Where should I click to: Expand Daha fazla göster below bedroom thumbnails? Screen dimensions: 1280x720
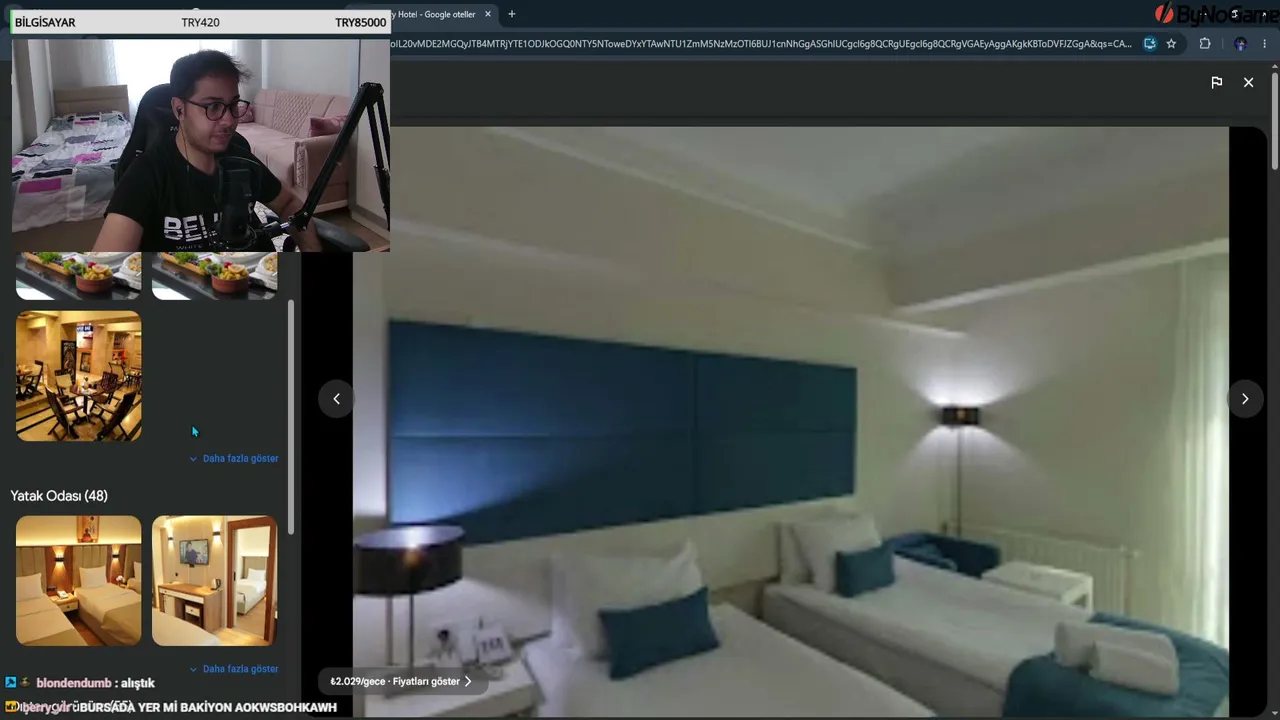point(234,669)
